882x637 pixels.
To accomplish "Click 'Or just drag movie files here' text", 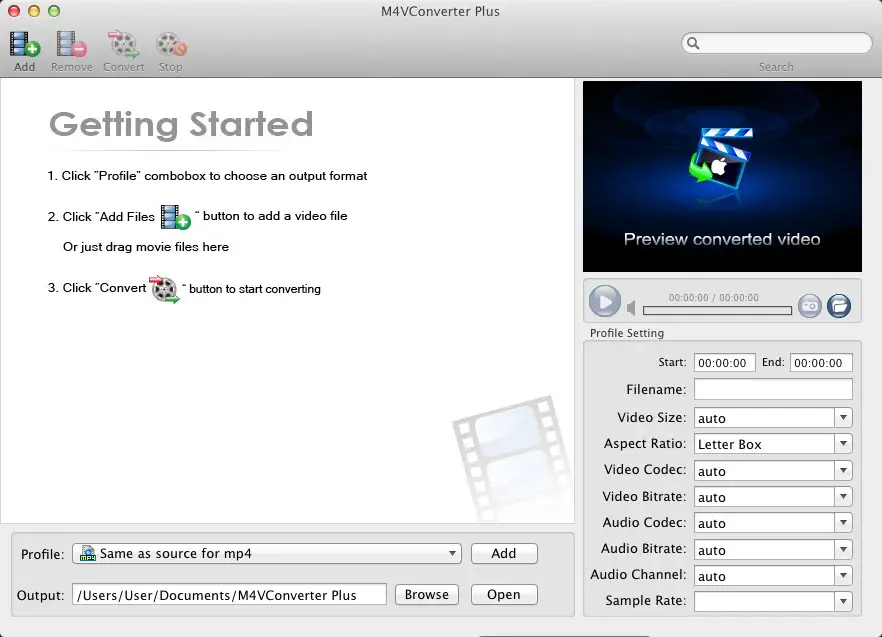I will click(146, 247).
